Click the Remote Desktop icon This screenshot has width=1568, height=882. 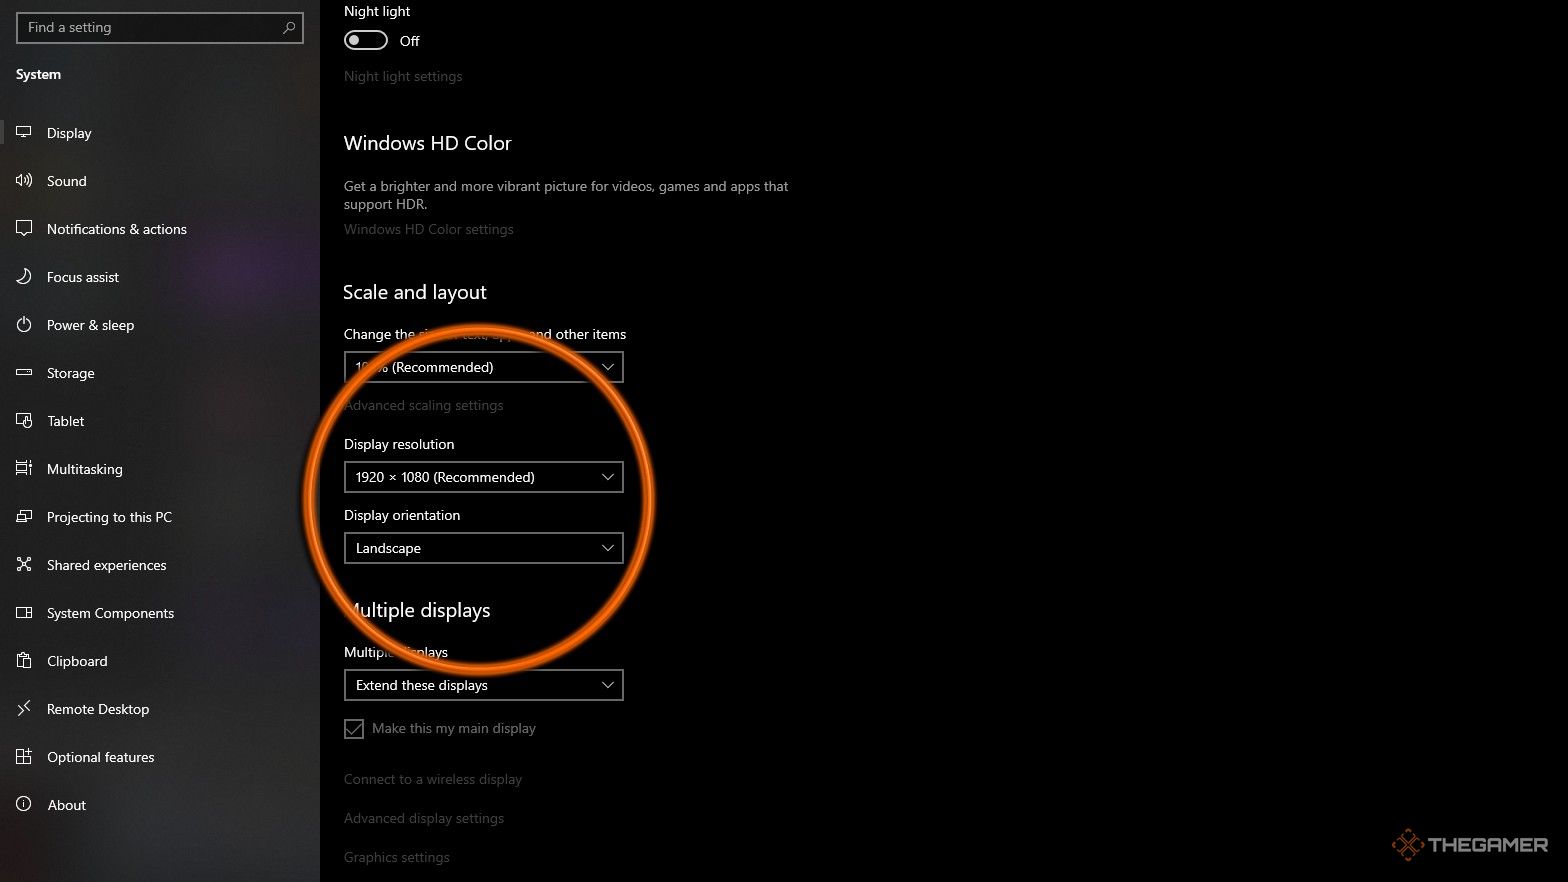24,708
